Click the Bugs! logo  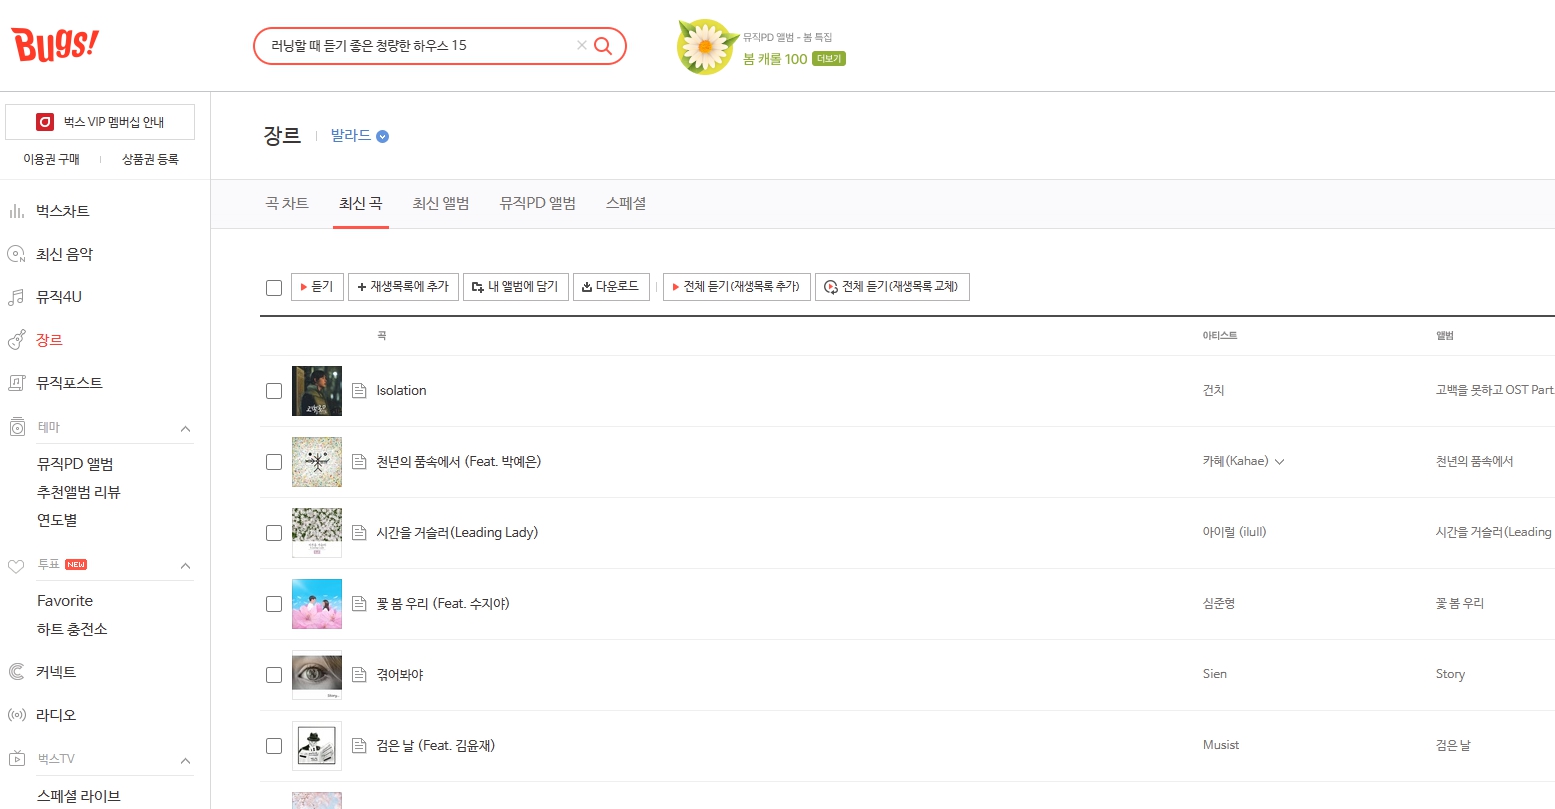(55, 45)
